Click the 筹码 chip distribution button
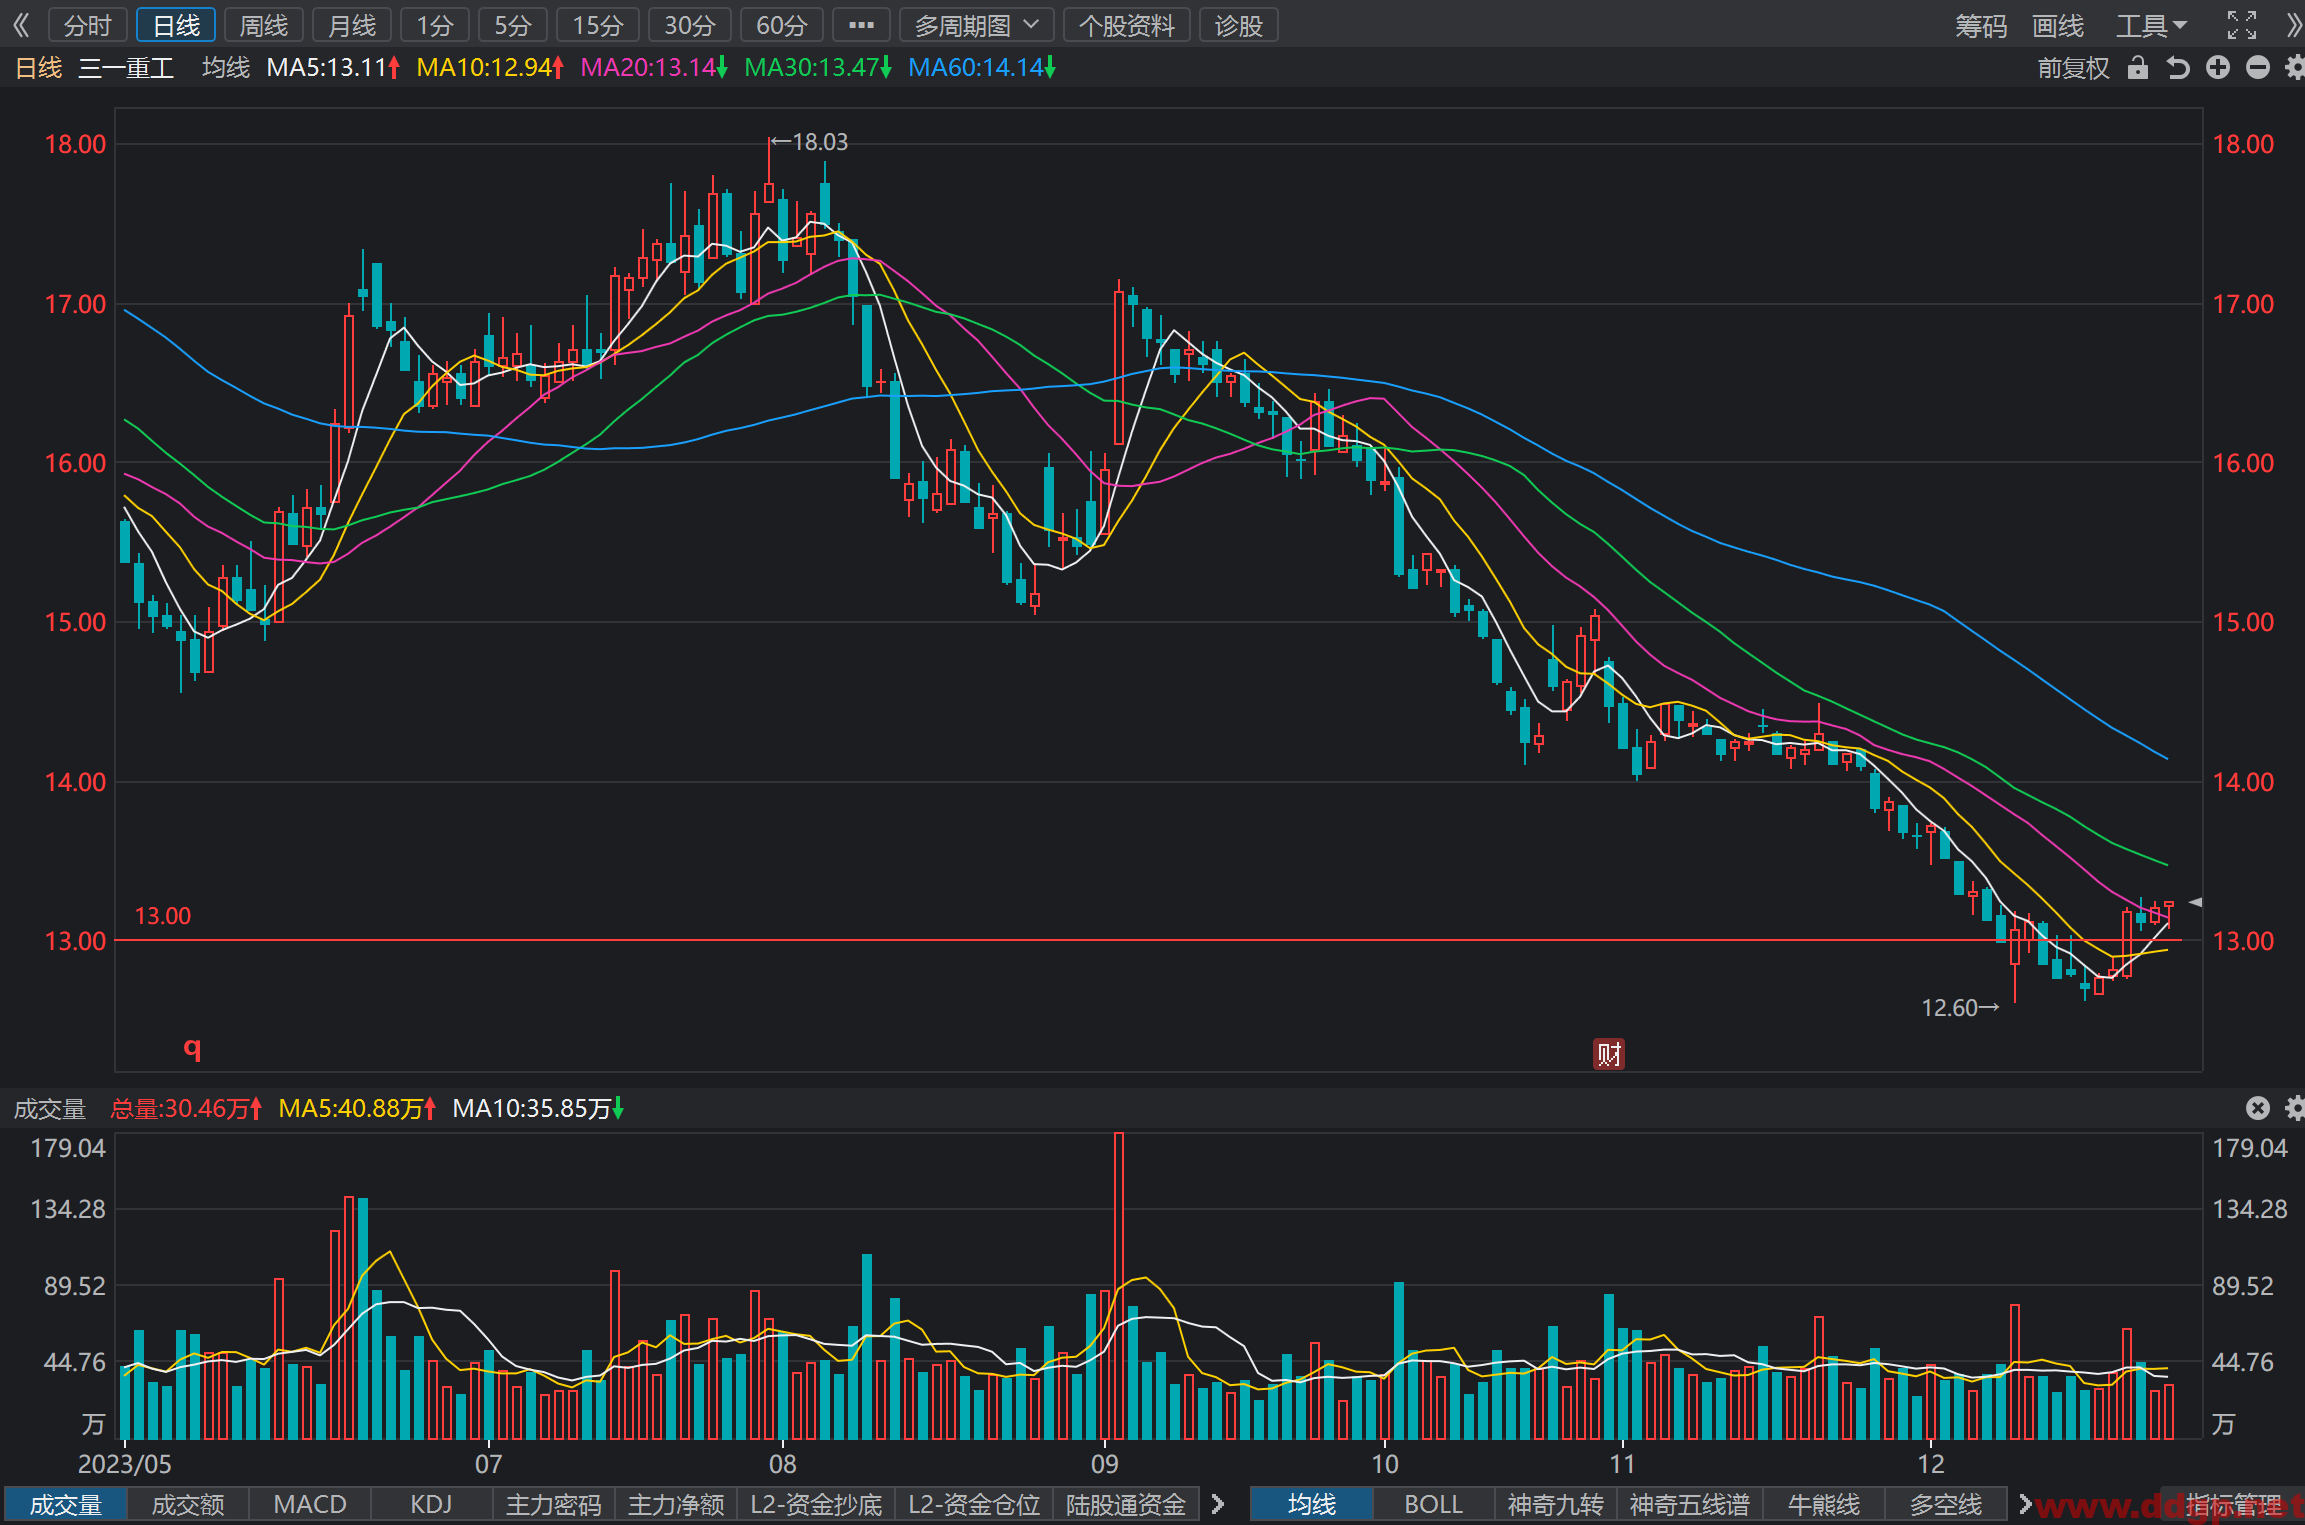The height and width of the screenshot is (1525, 2305). 1981,25
